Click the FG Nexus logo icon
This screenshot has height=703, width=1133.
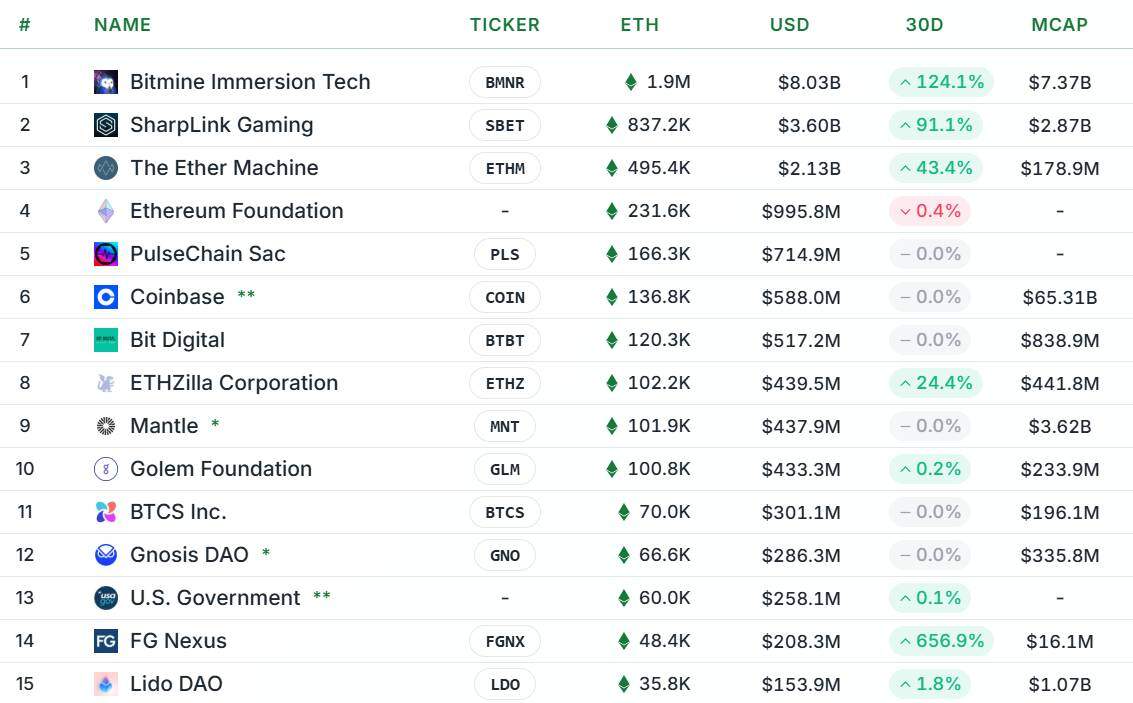point(106,641)
